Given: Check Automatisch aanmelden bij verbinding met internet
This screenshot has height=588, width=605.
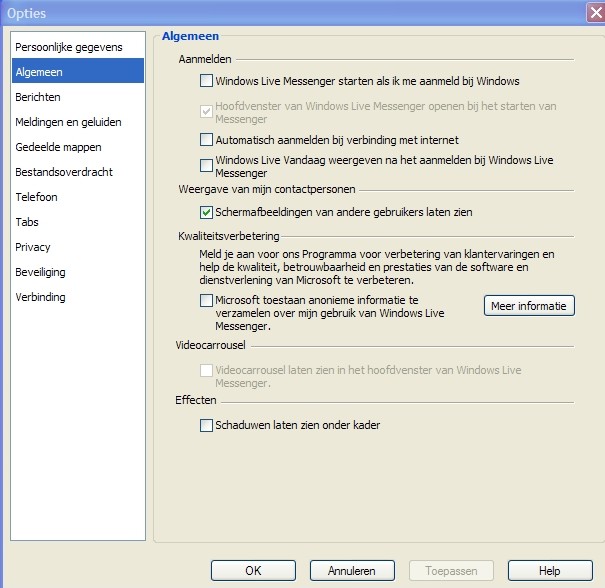Looking at the screenshot, I should pyautogui.click(x=206, y=139).
